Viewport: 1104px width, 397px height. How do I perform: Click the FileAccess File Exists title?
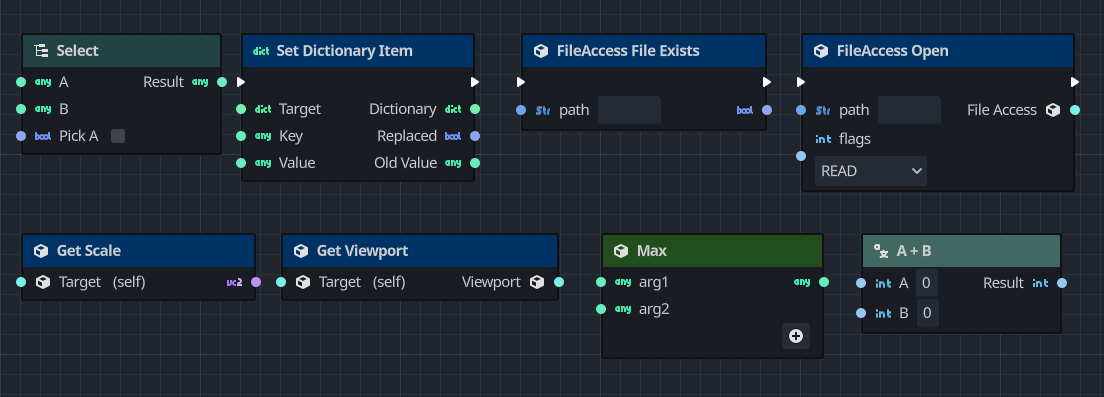(x=628, y=51)
